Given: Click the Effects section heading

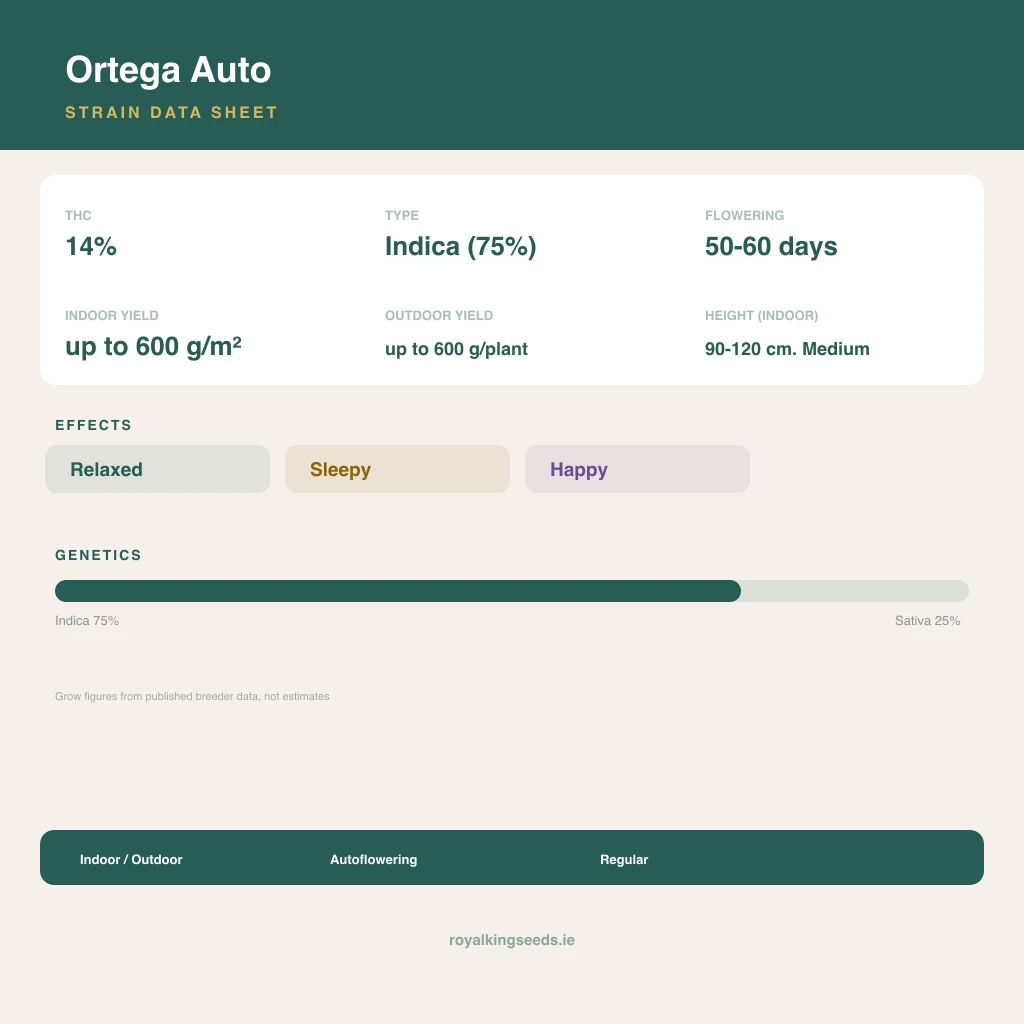Looking at the screenshot, I should tap(93, 425).
